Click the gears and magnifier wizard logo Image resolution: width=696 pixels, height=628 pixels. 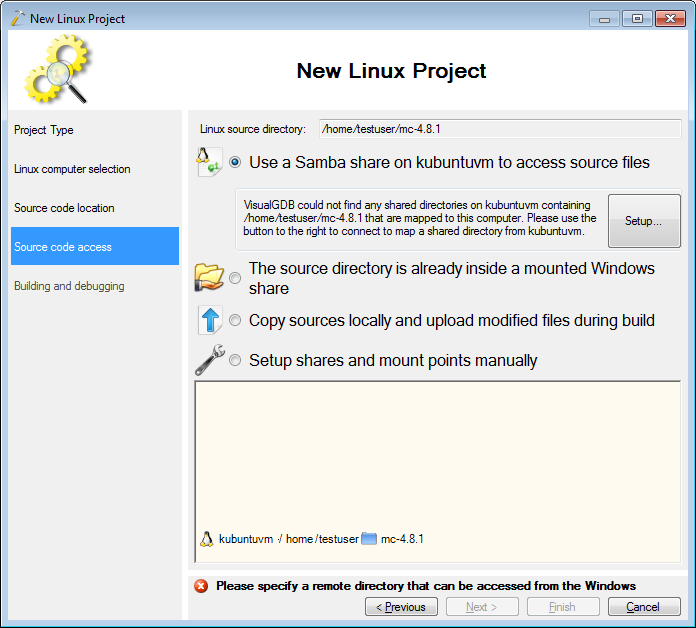58,69
